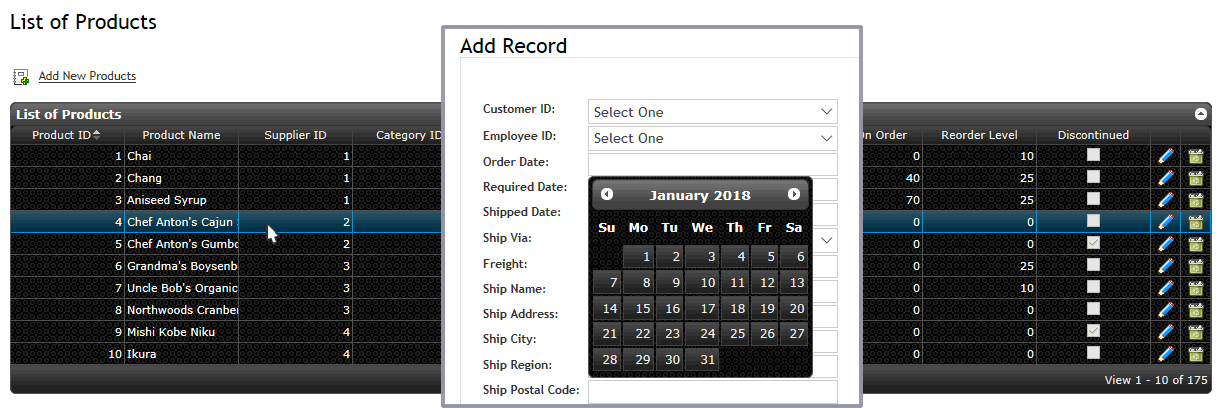Sort by Product Name column header
1222x408 pixels.
pyautogui.click(x=181, y=135)
